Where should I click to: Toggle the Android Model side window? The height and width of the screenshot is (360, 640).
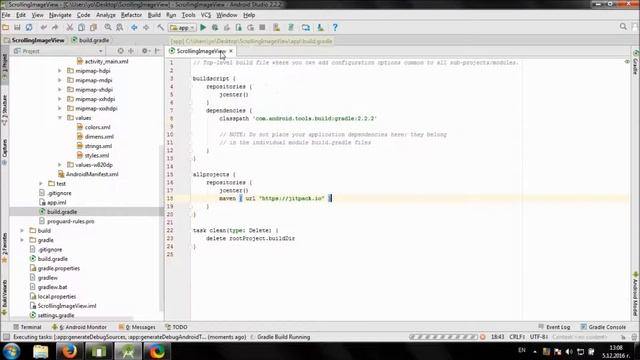point(636,295)
